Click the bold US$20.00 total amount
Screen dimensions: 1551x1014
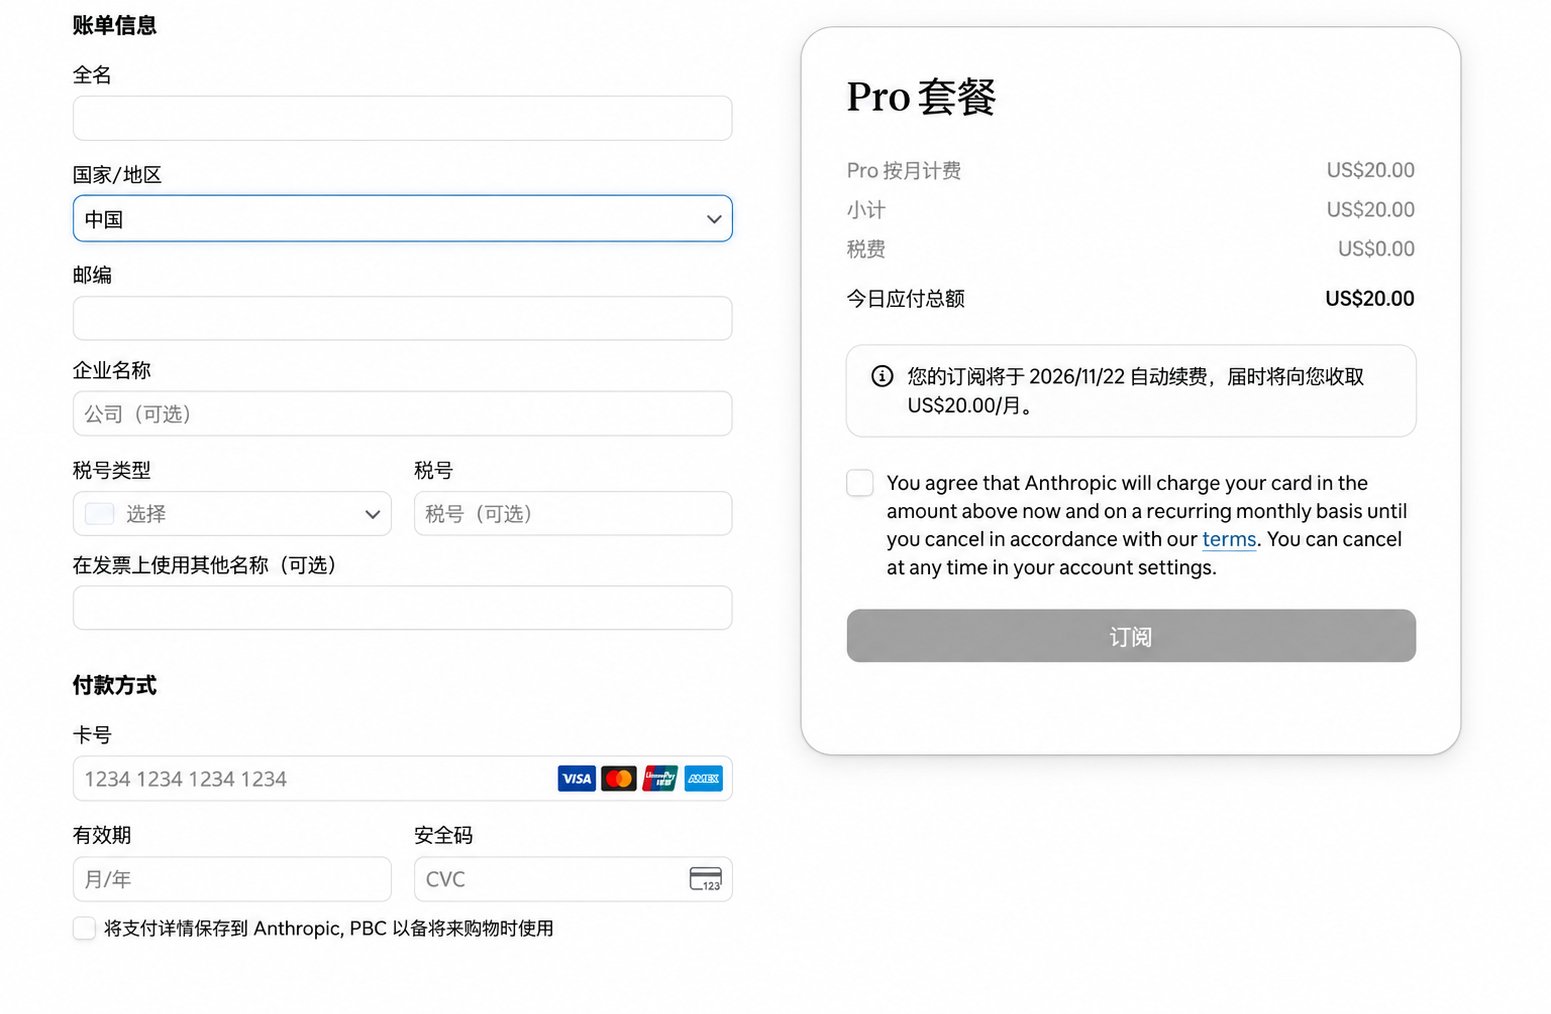point(1370,298)
